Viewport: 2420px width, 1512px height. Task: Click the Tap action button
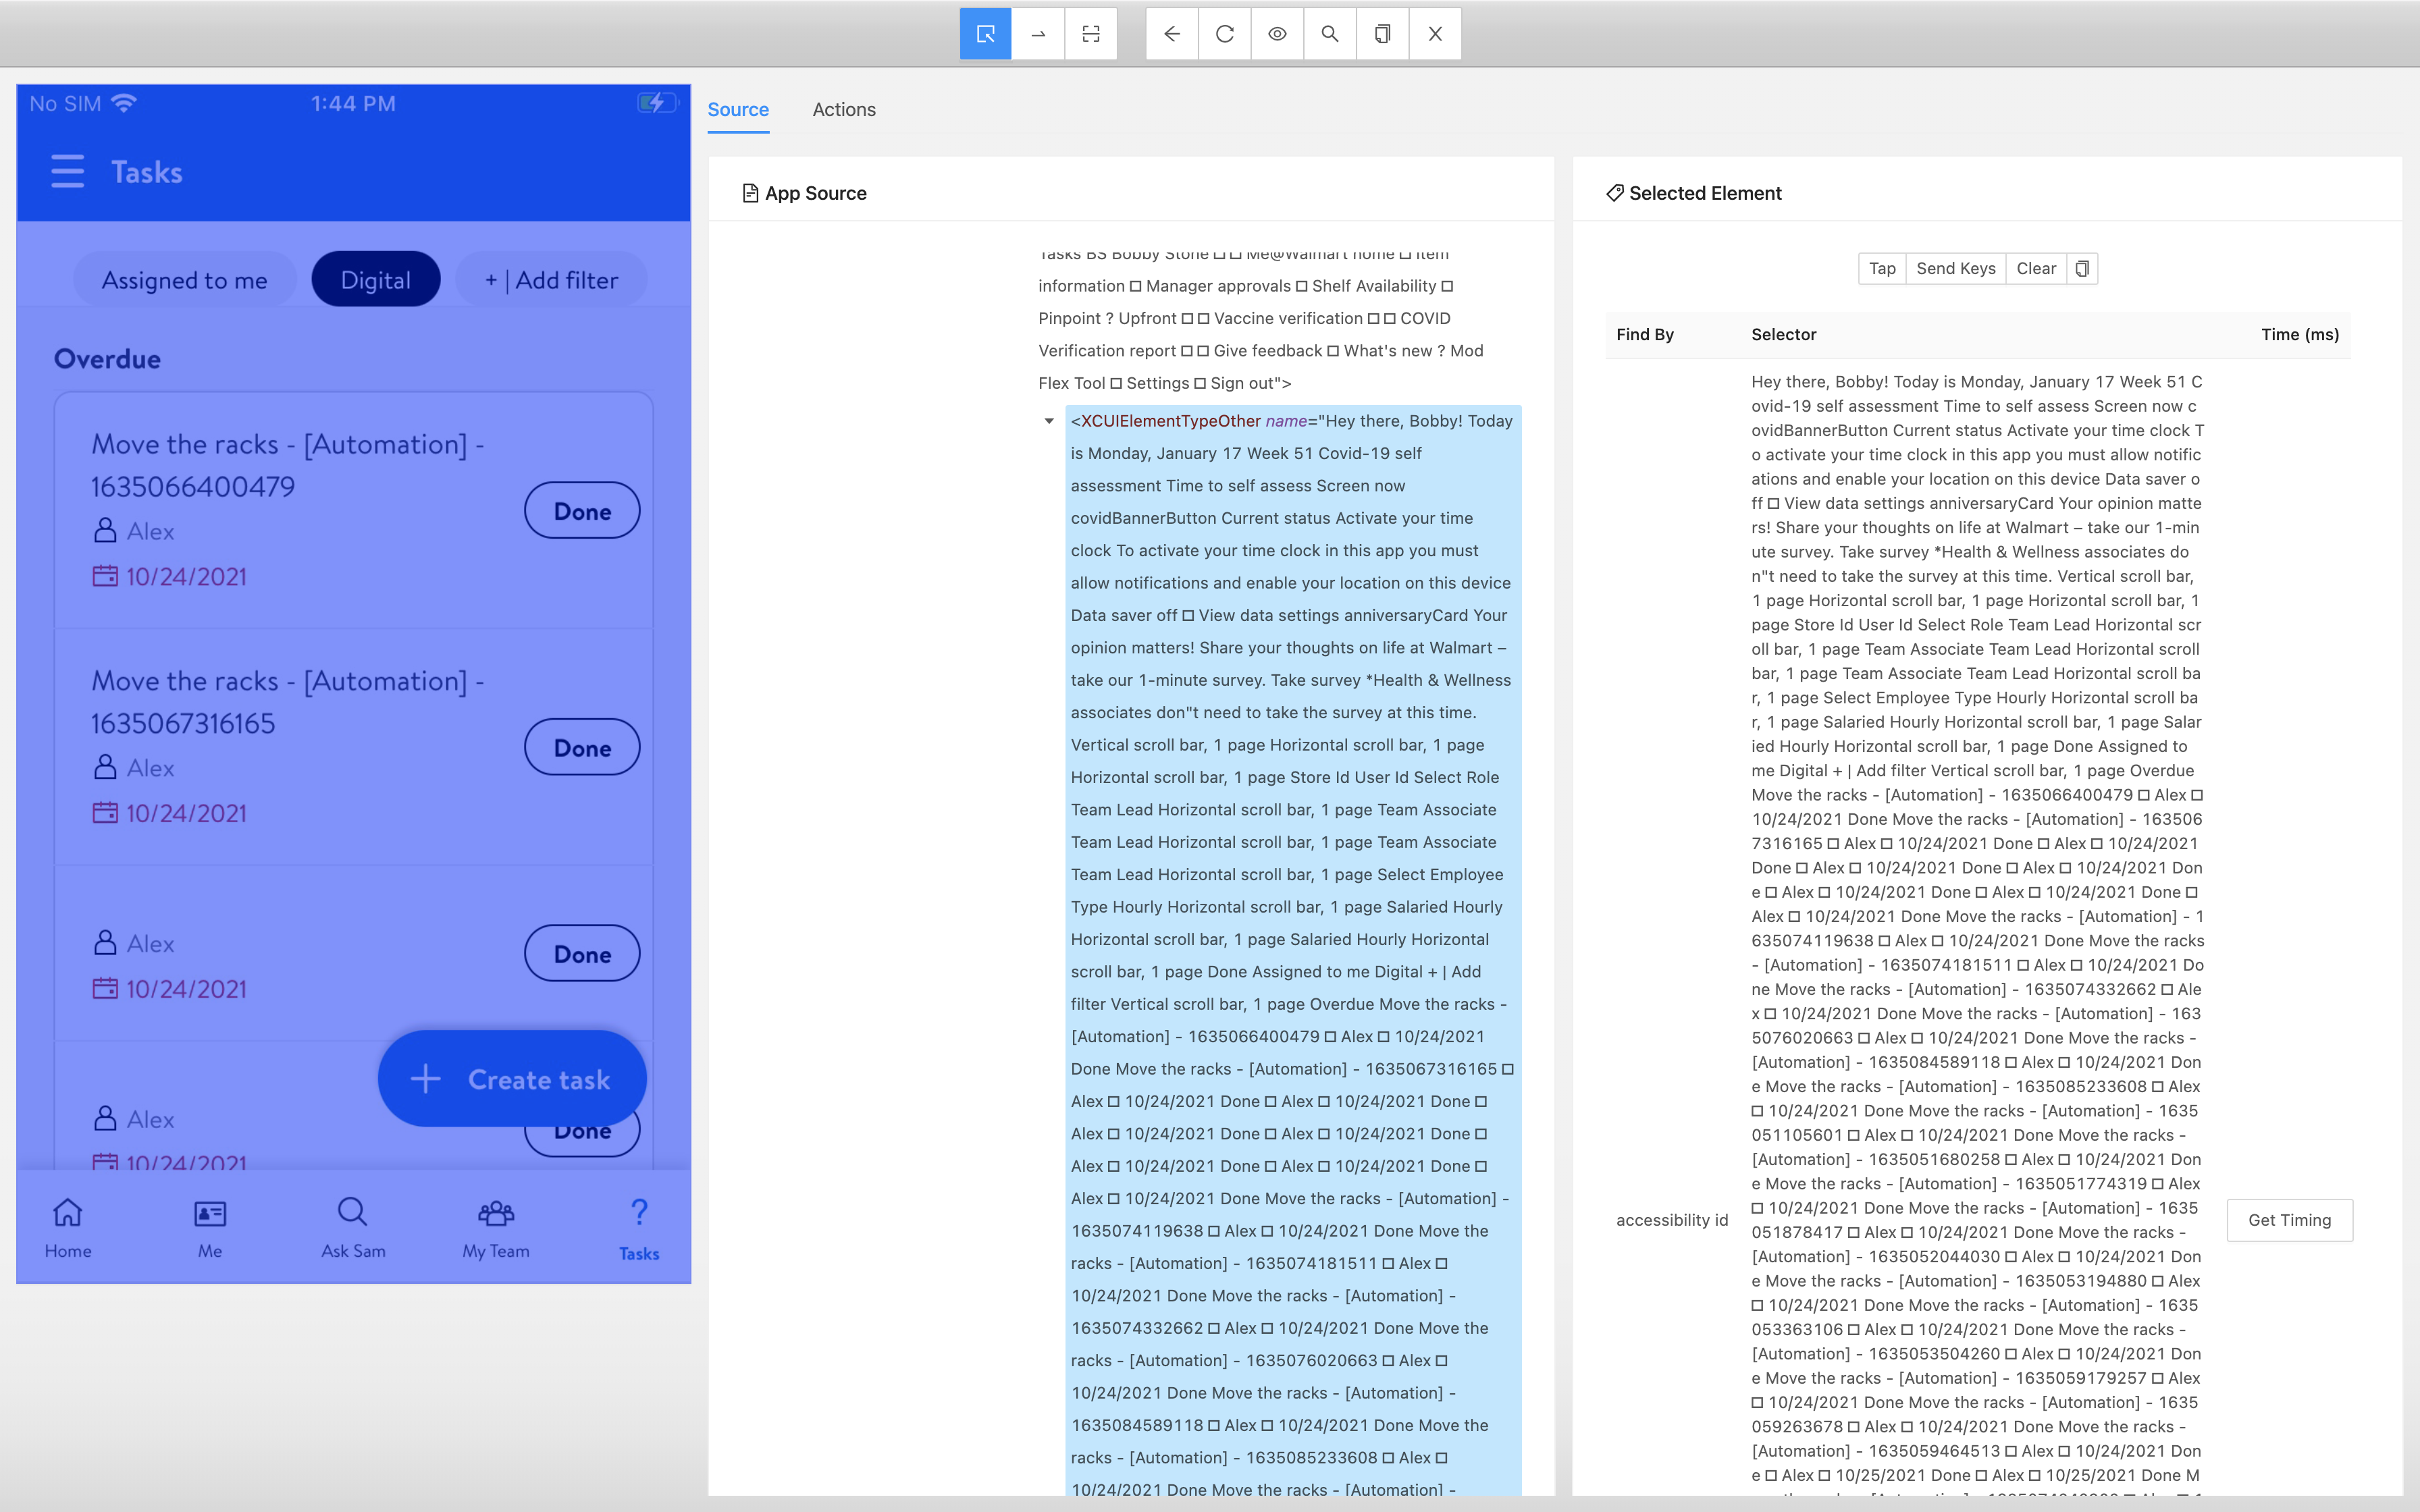point(1882,268)
